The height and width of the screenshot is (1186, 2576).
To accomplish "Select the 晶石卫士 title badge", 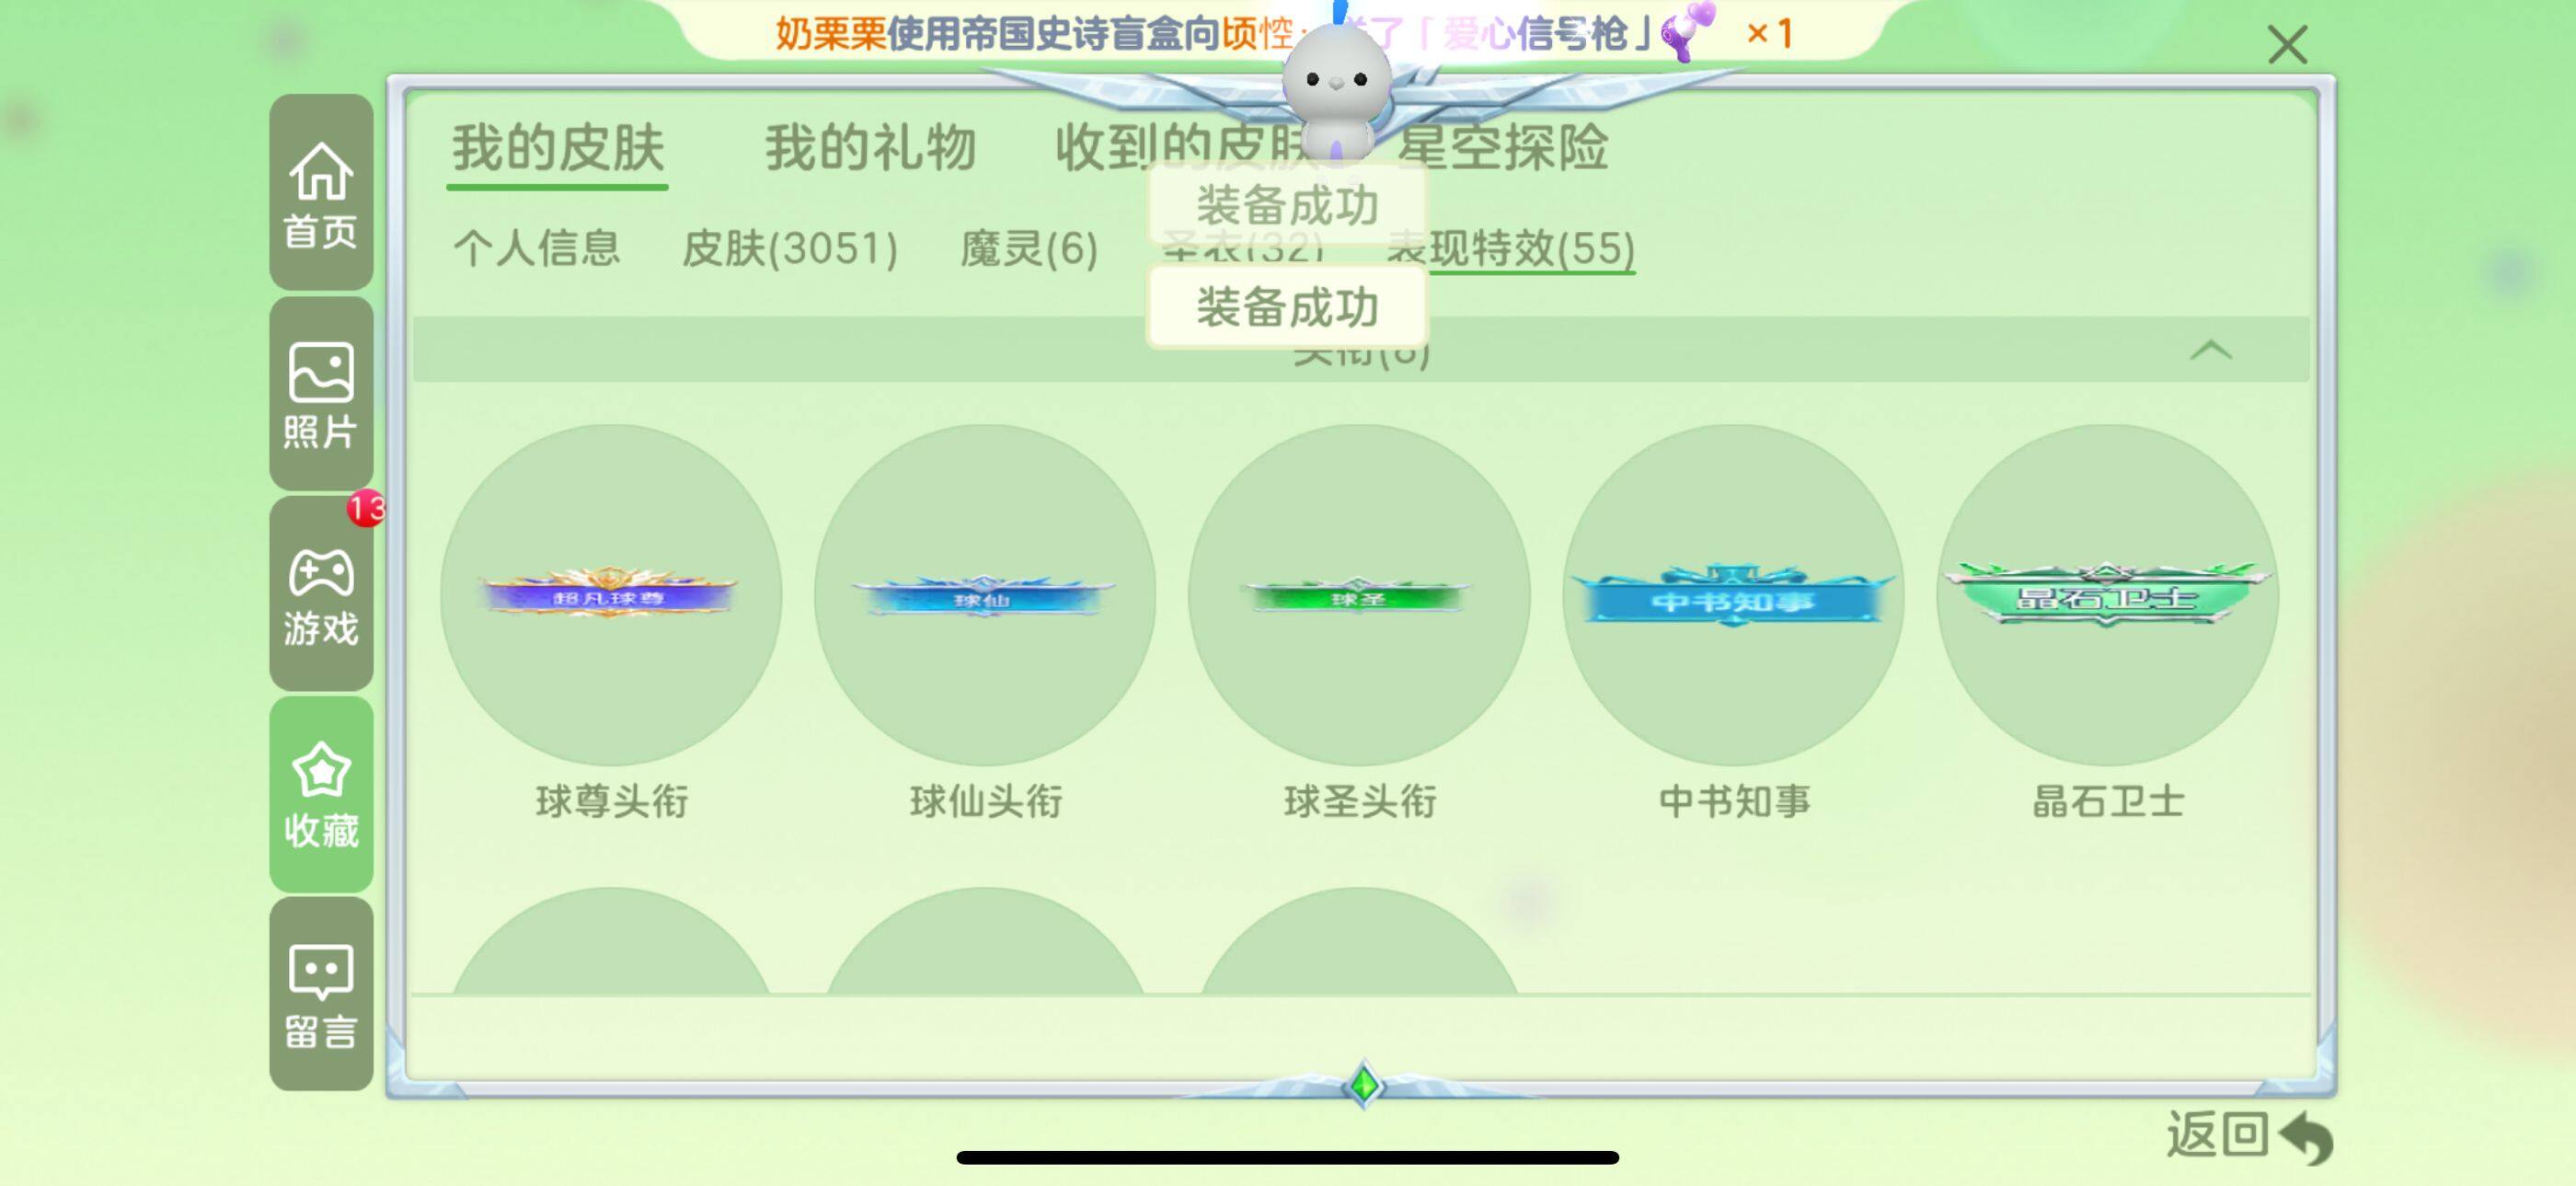I will point(2107,595).
